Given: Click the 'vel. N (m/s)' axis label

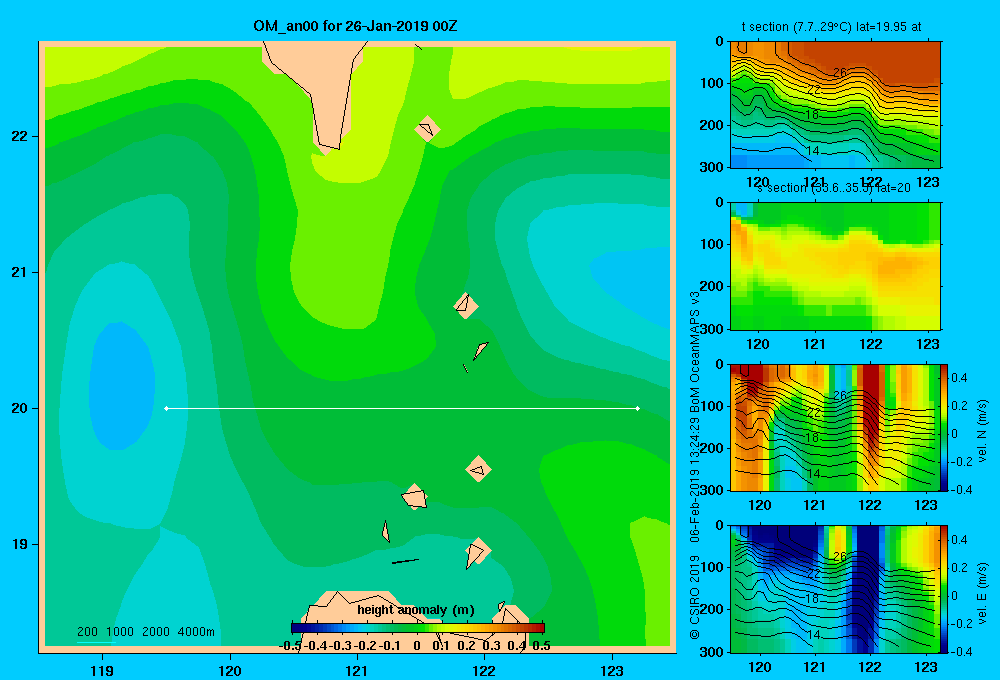Looking at the screenshot, I should click(982, 431).
